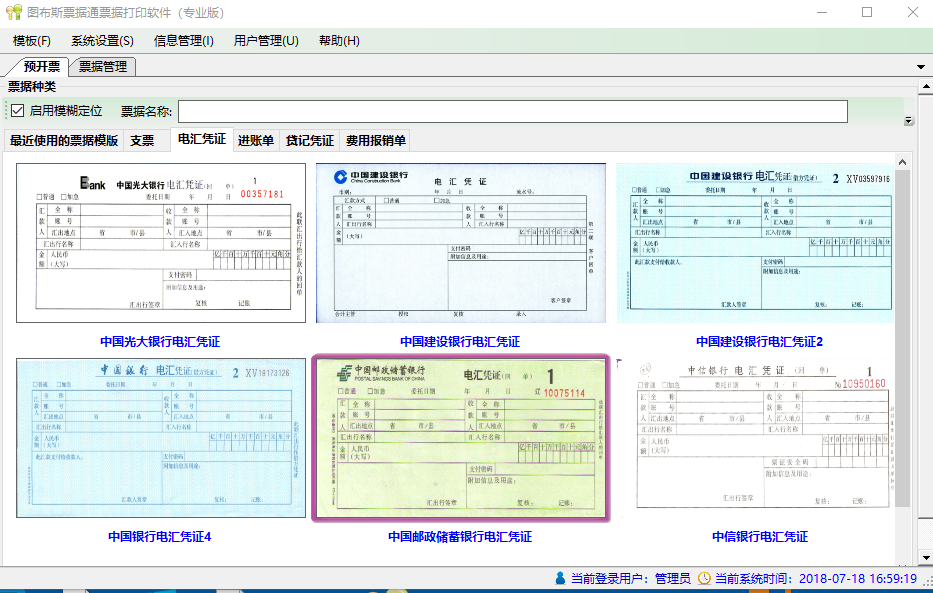Image resolution: width=933 pixels, height=593 pixels.
Task: Click the 中国建设银行电汇凭证2 link
Action: tap(759, 342)
